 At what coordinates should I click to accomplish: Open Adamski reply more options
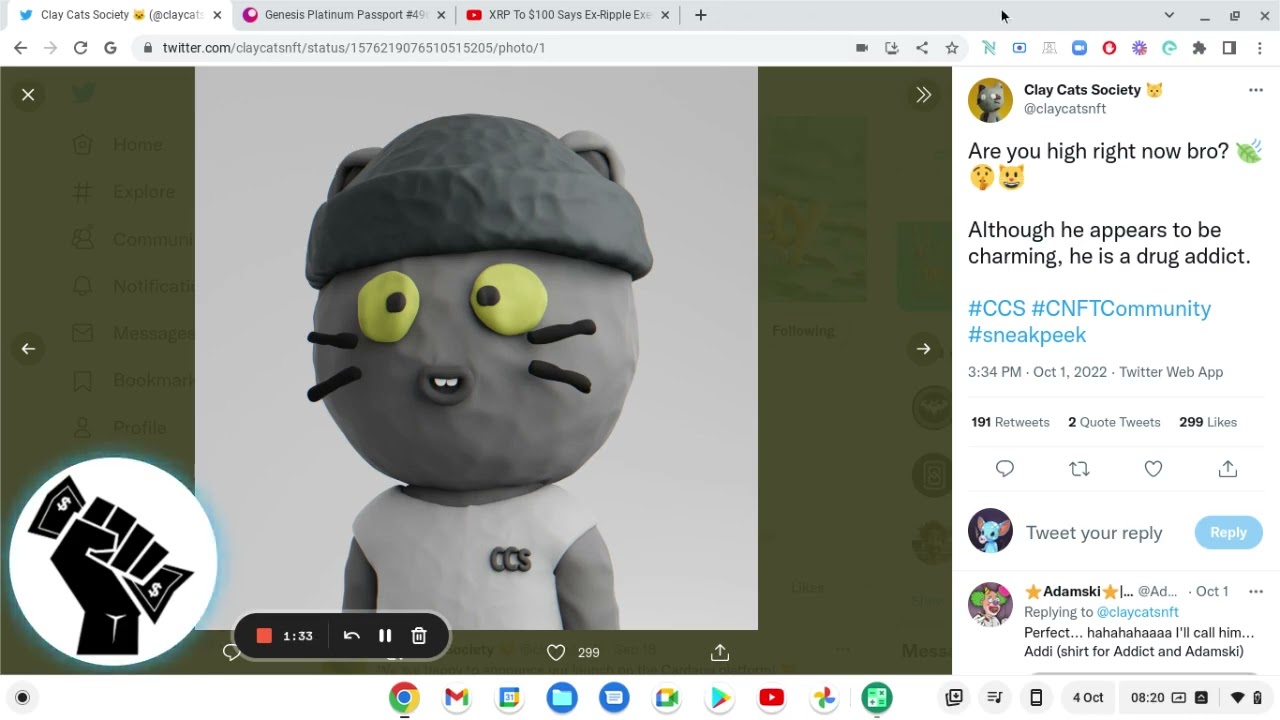click(x=1256, y=591)
